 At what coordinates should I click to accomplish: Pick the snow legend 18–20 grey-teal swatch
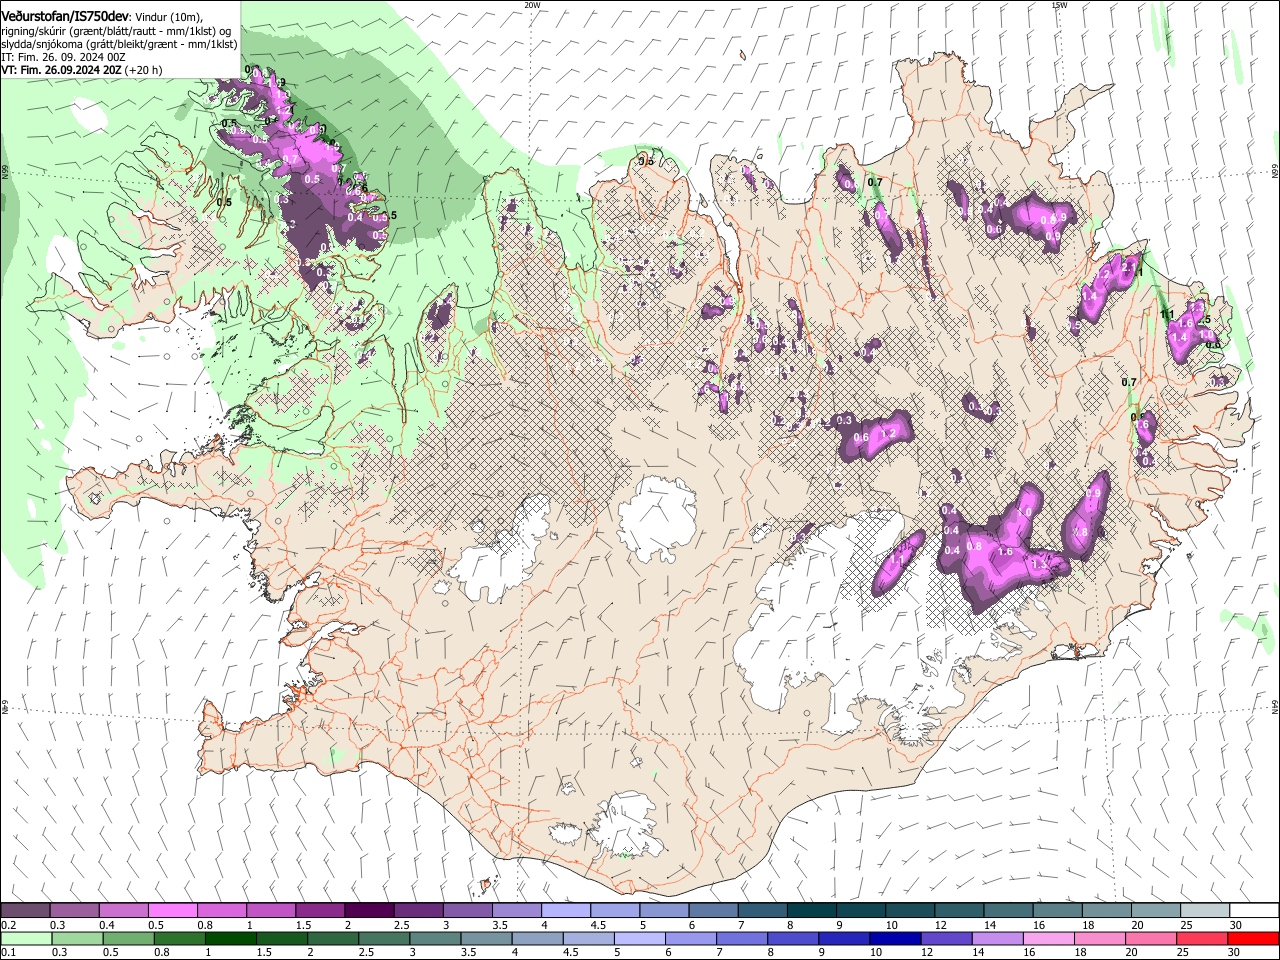pos(1108,911)
